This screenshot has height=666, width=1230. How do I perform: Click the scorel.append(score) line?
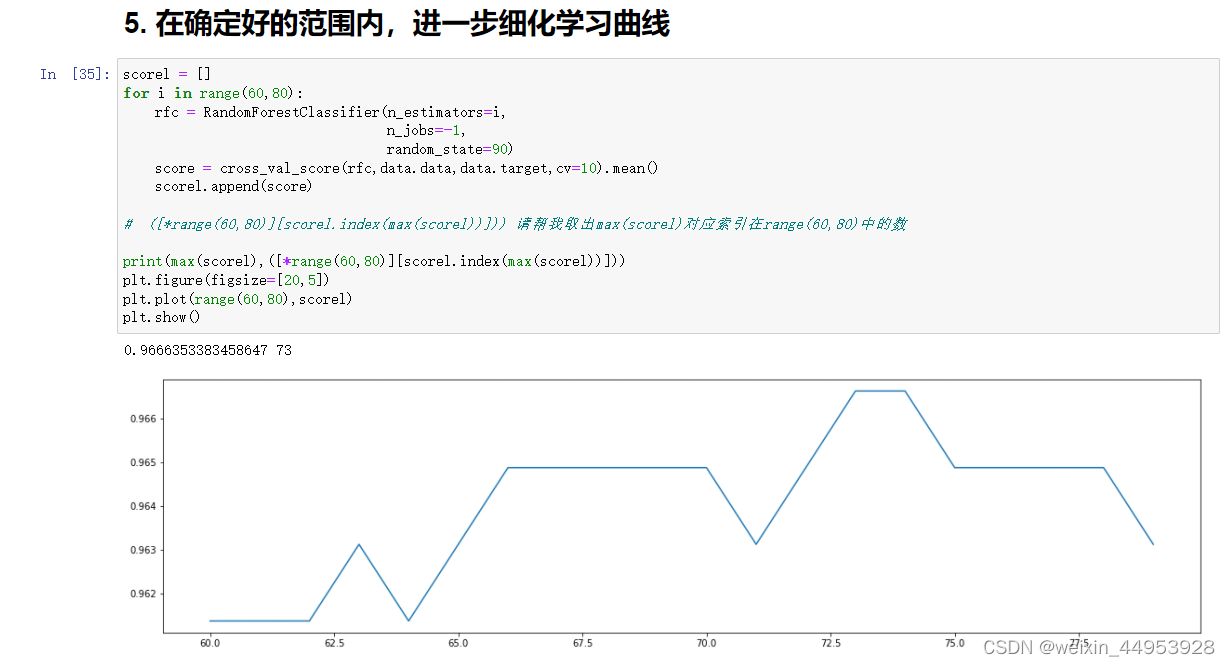233,186
